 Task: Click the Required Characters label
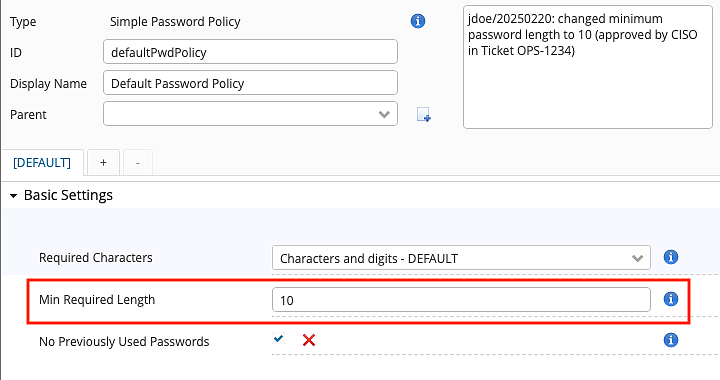(96, 257)
